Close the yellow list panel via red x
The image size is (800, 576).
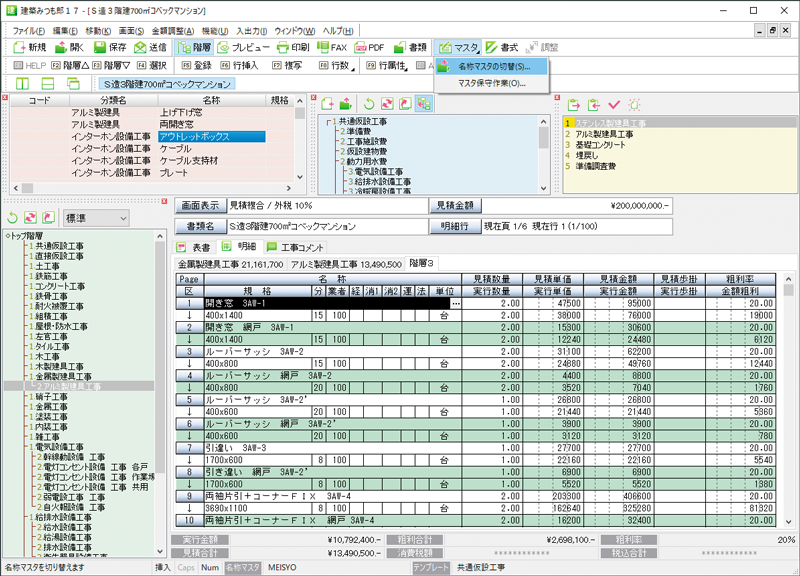click(557, 97)
